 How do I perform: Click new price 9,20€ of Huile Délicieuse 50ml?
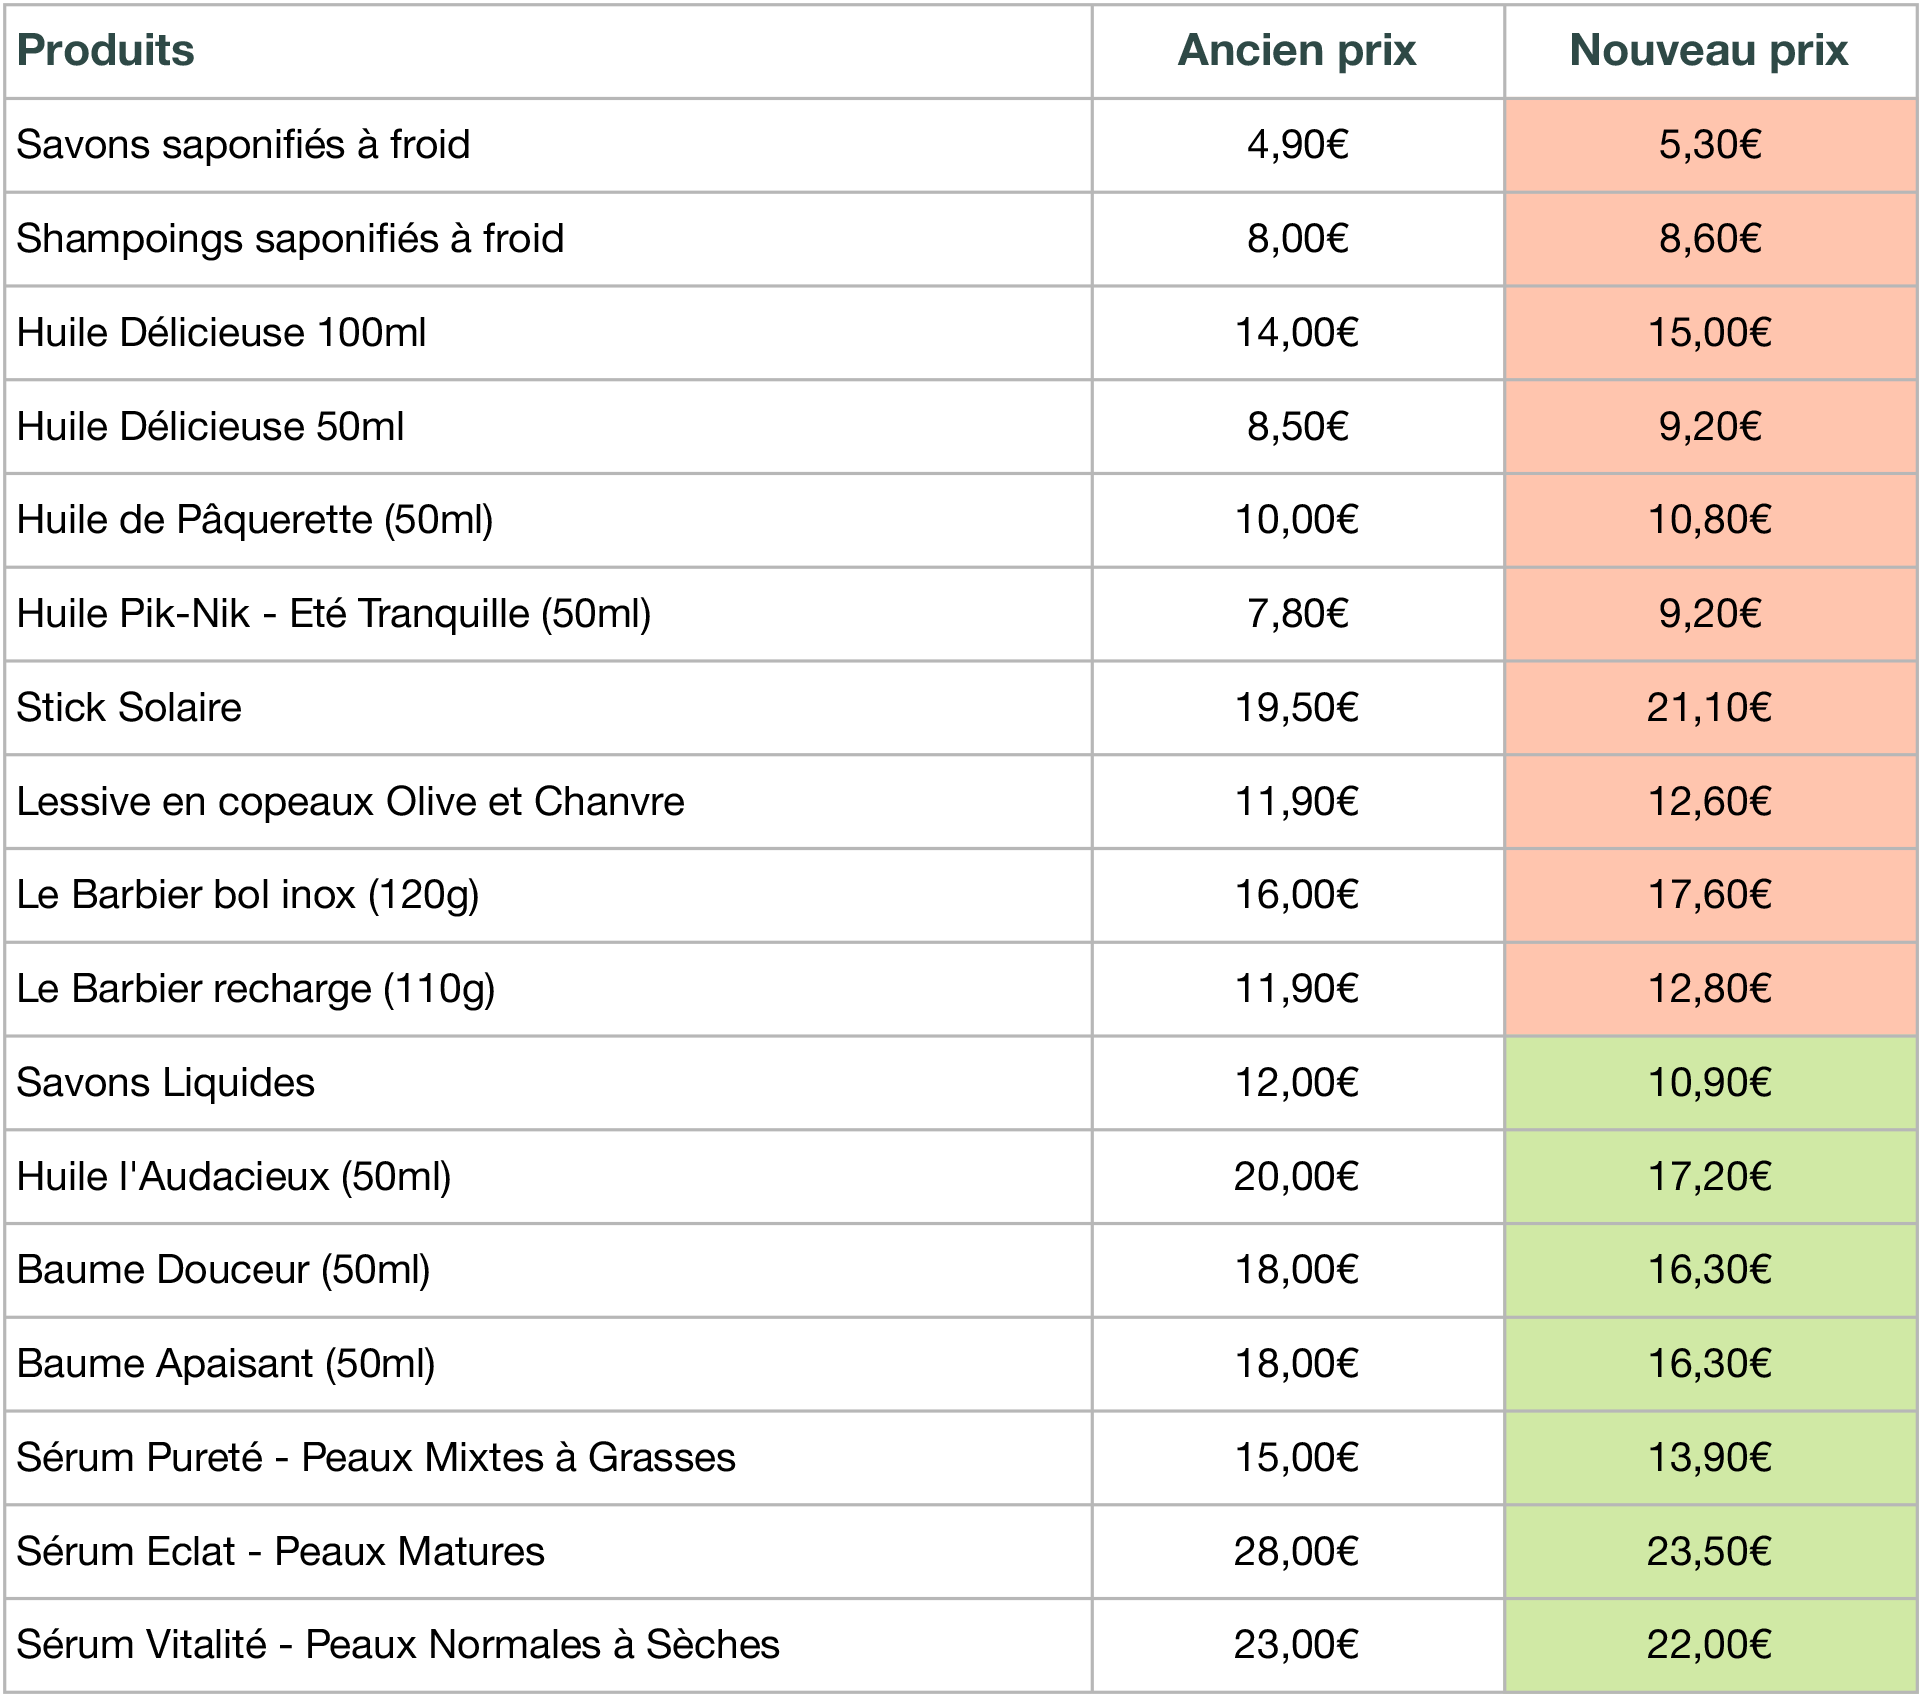1710,426
